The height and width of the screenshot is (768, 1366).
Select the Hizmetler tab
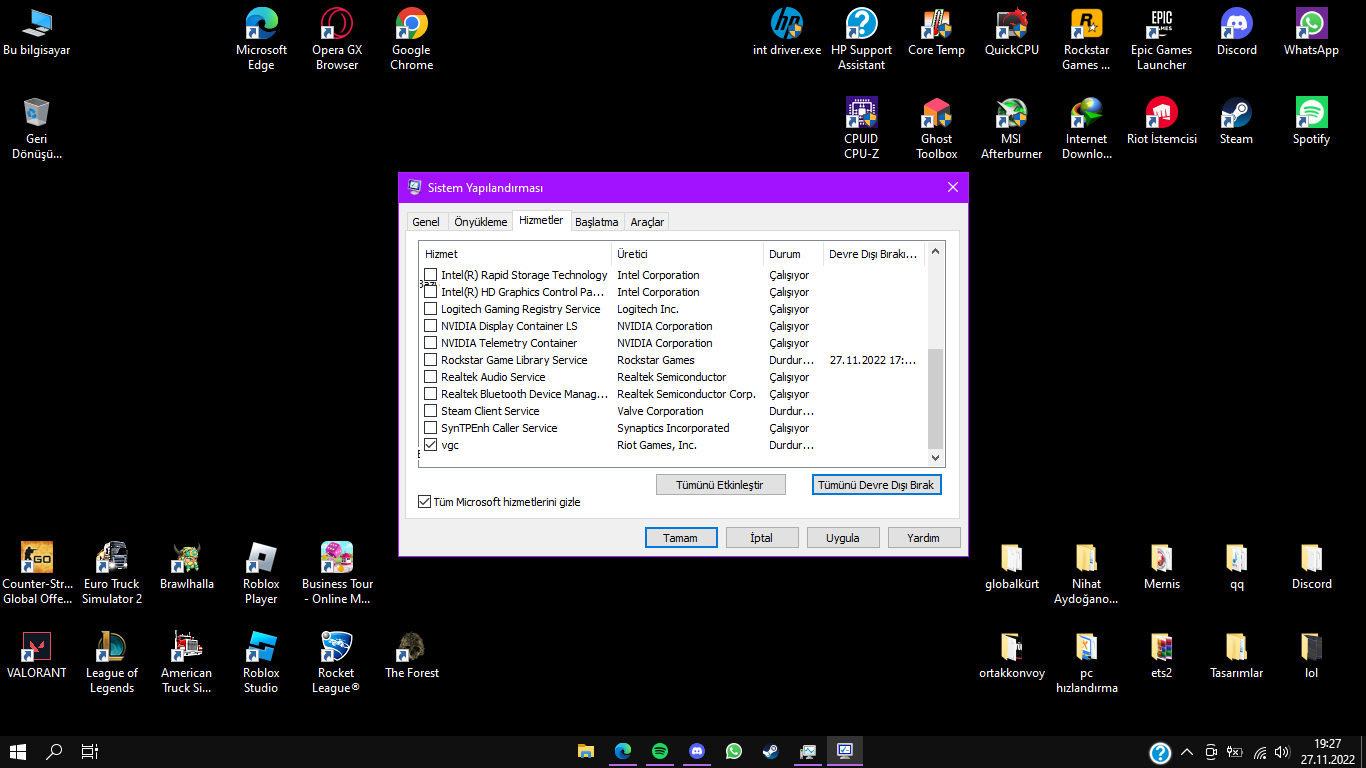click(541, 220)
